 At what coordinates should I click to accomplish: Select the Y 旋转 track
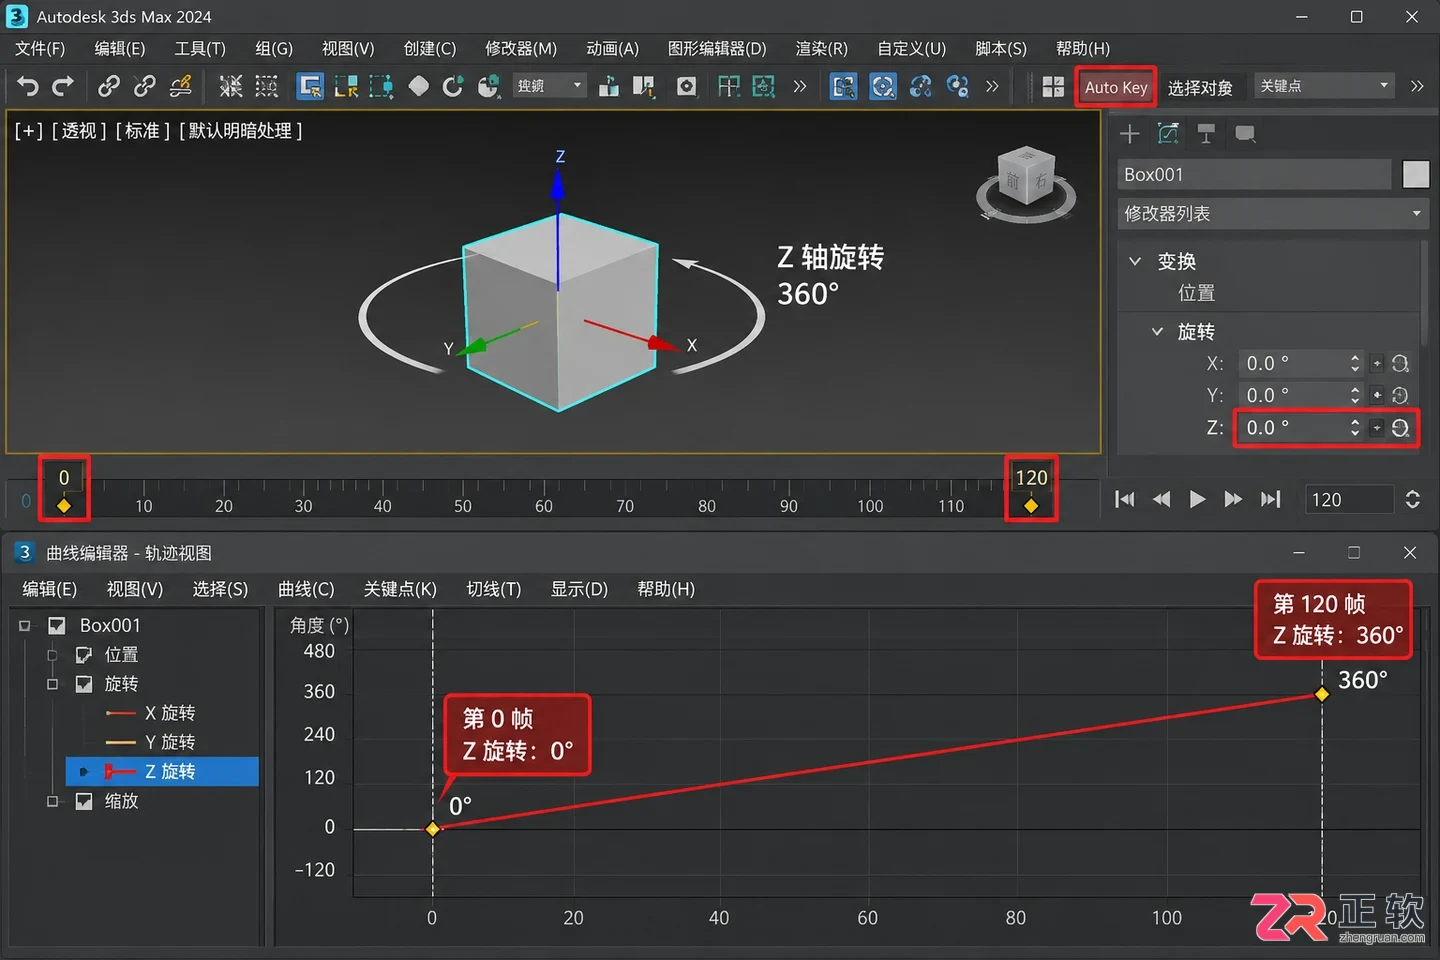point(170,742)
